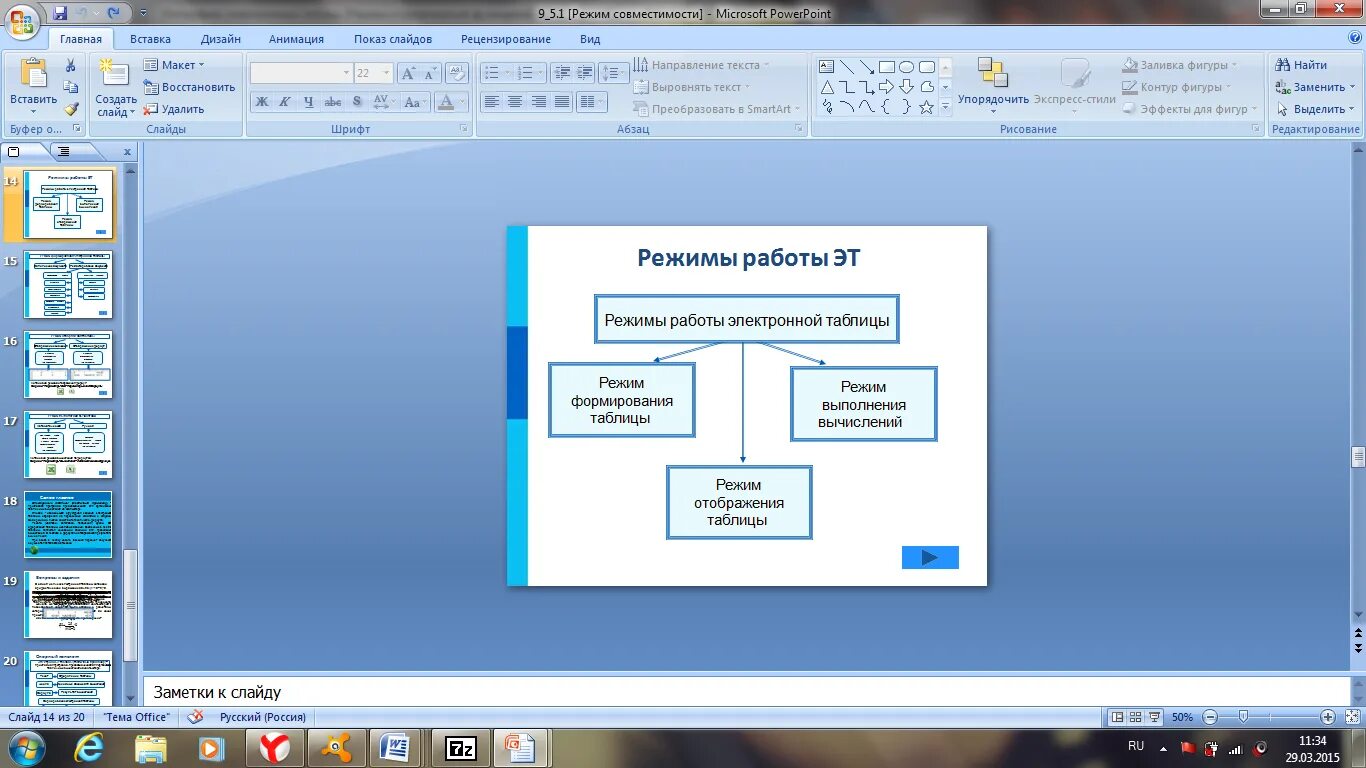Screen dimensions: 1366x768
Task: Open the Дизайн tab
Action: [x=220, y=39]
